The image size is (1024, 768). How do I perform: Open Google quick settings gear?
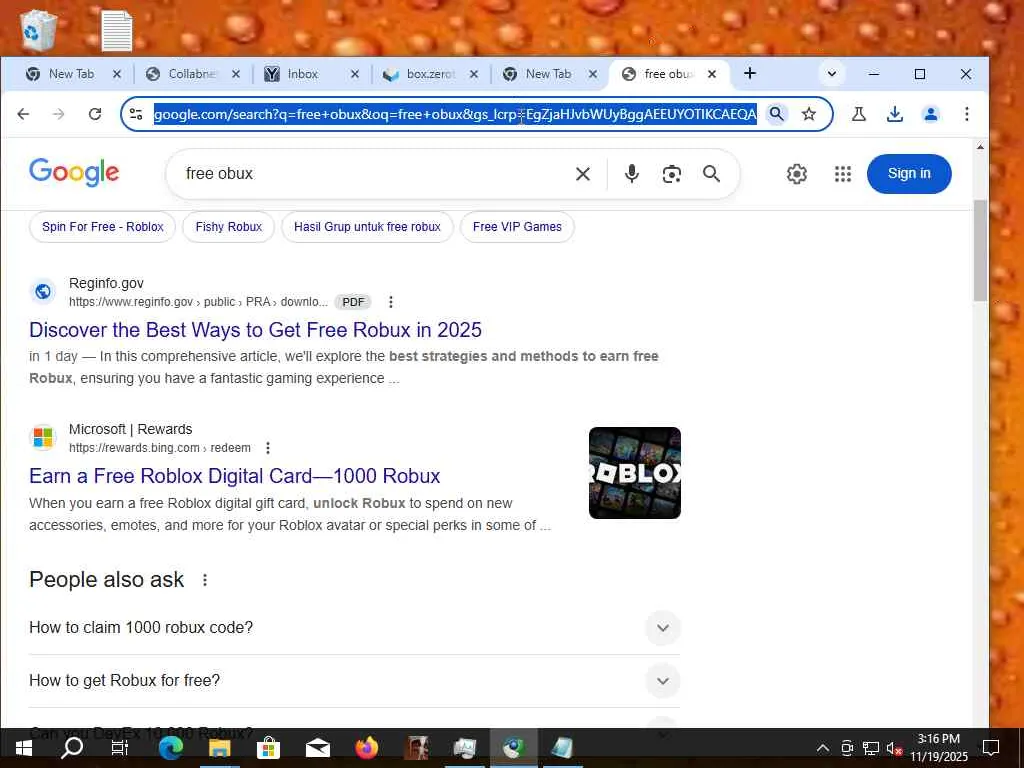tap(797, 174)
